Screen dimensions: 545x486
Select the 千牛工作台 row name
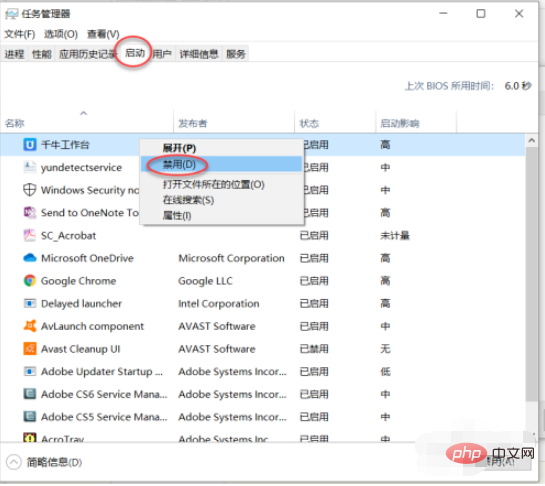tap(65, 144)
